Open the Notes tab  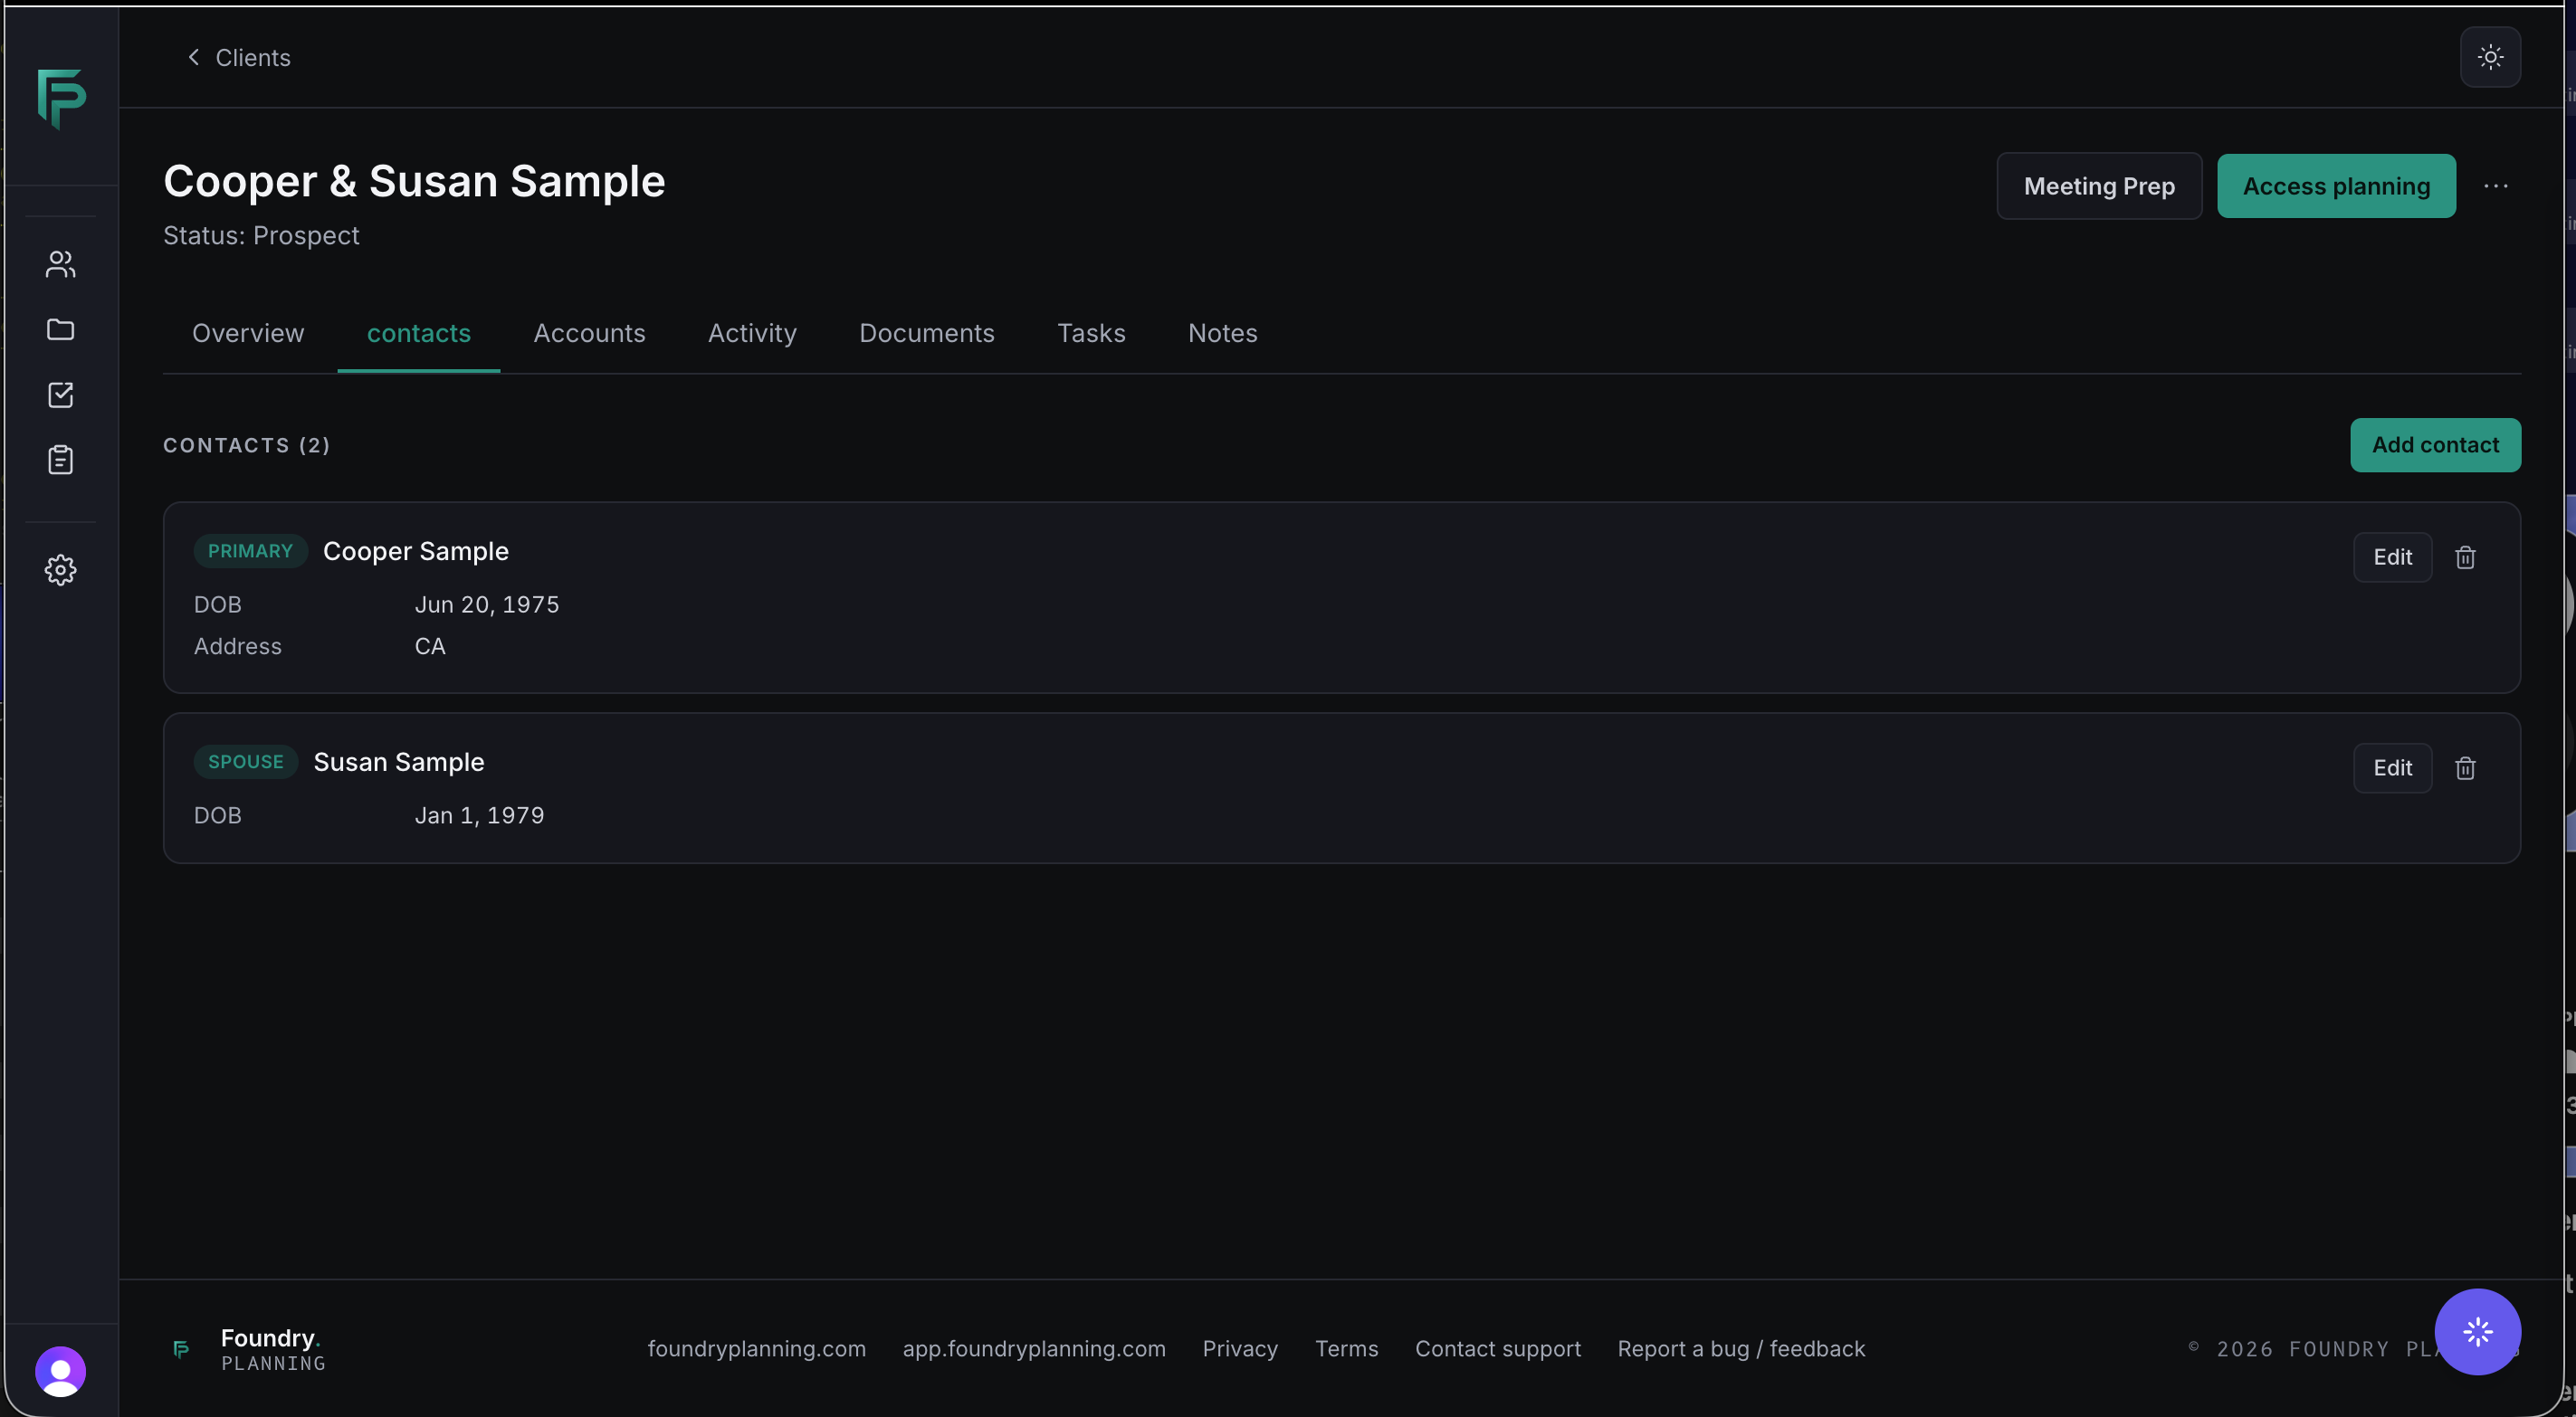click(x=1222, y=333)
